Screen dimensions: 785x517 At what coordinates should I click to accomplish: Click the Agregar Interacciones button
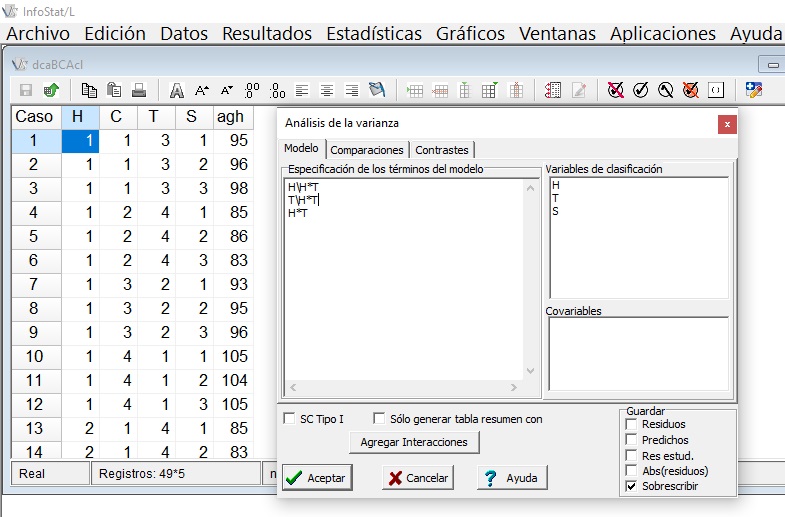414,442
